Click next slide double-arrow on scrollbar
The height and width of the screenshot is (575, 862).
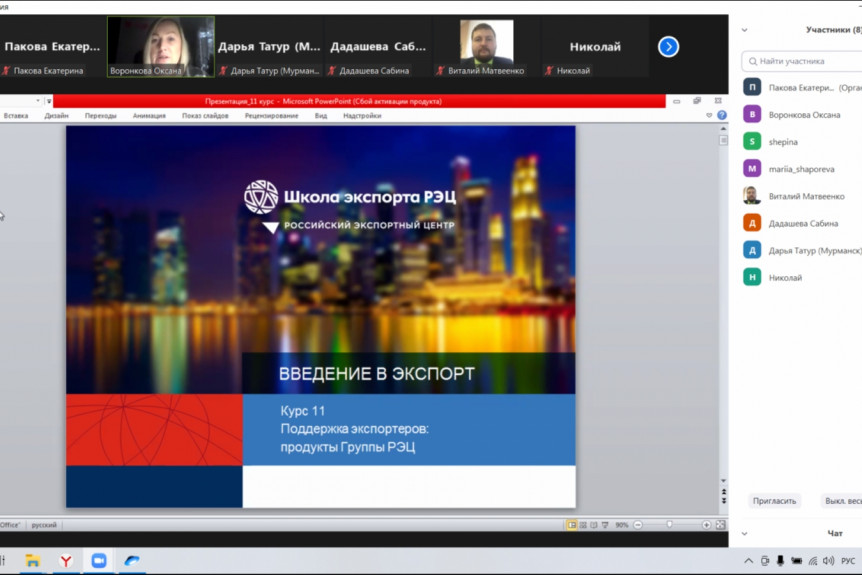(723, 500)
